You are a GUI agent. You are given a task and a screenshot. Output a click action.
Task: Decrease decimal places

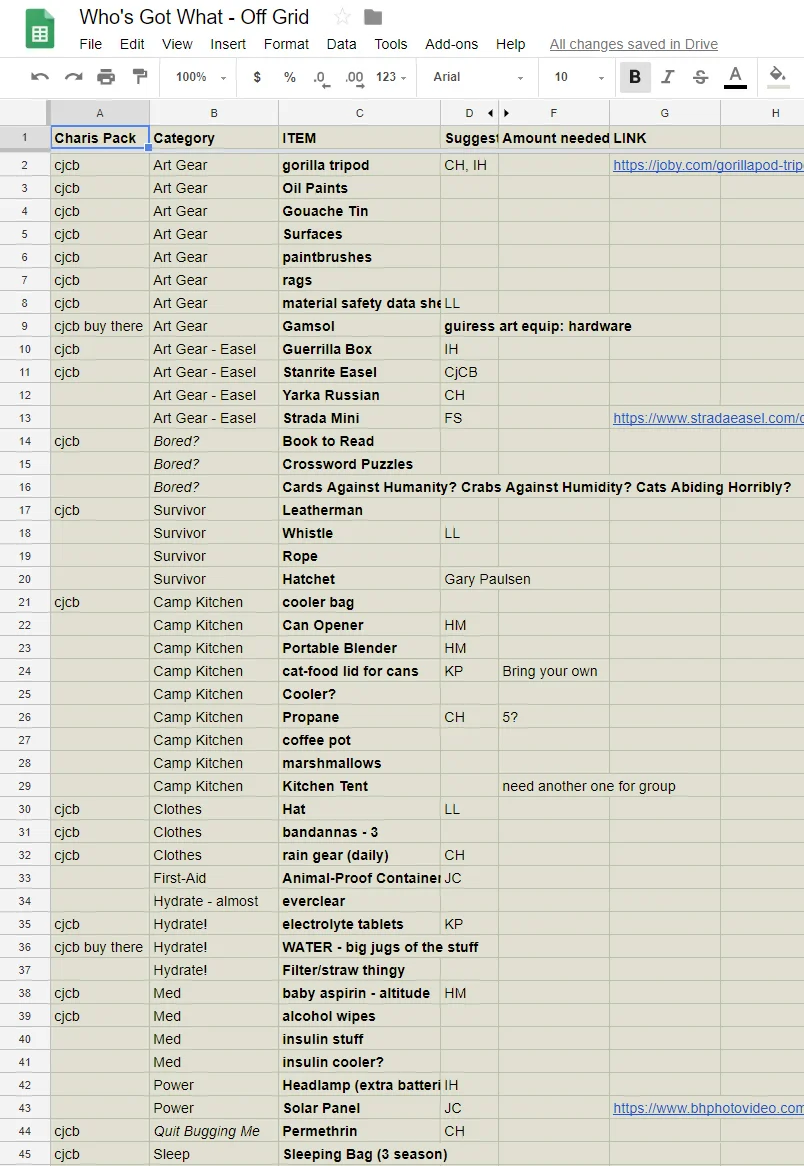(321, 78)
